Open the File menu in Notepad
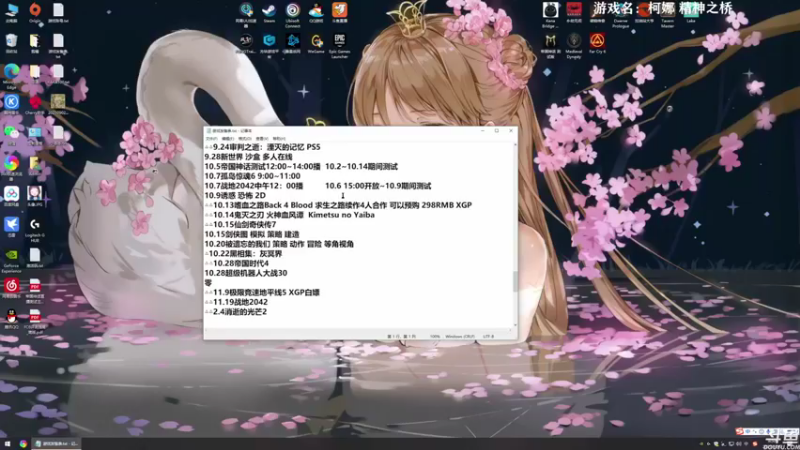800x450 pixels. point(211,139)
